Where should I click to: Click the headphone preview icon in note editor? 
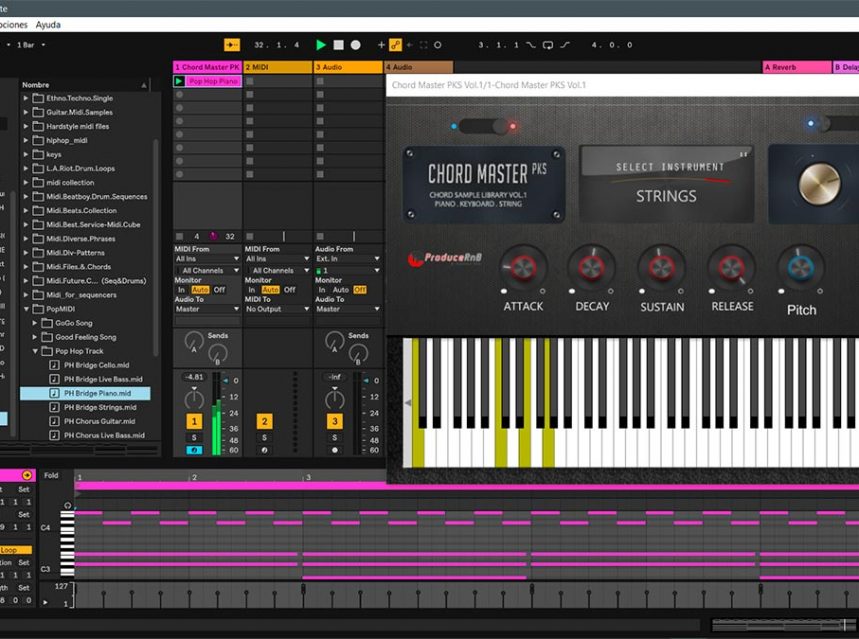67,505
